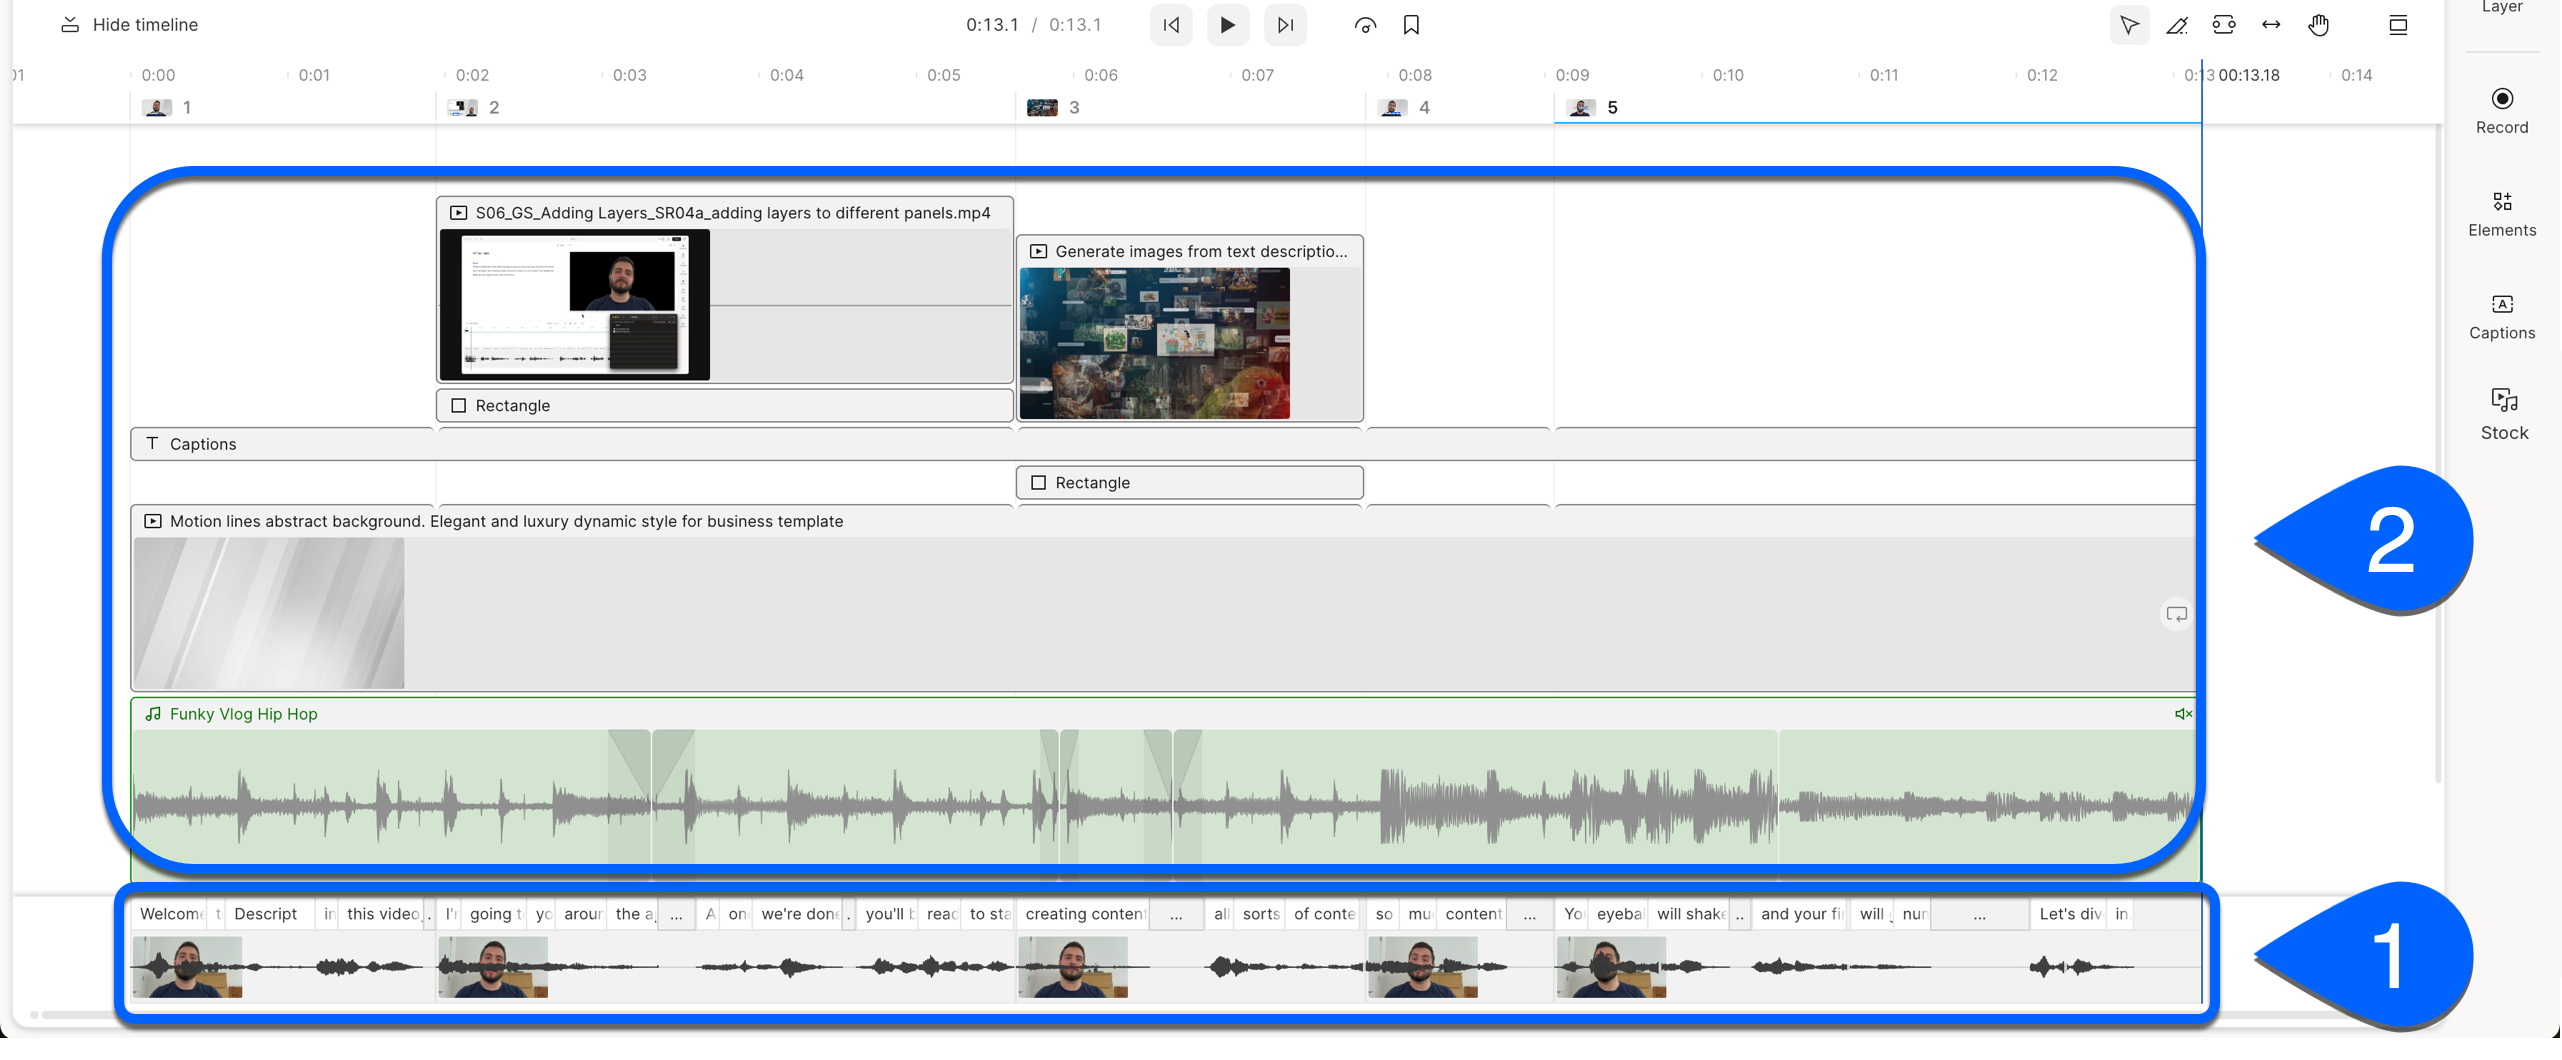Click the Hide timeline button
The image size is (2562, 1060).
tap(129, 25)
